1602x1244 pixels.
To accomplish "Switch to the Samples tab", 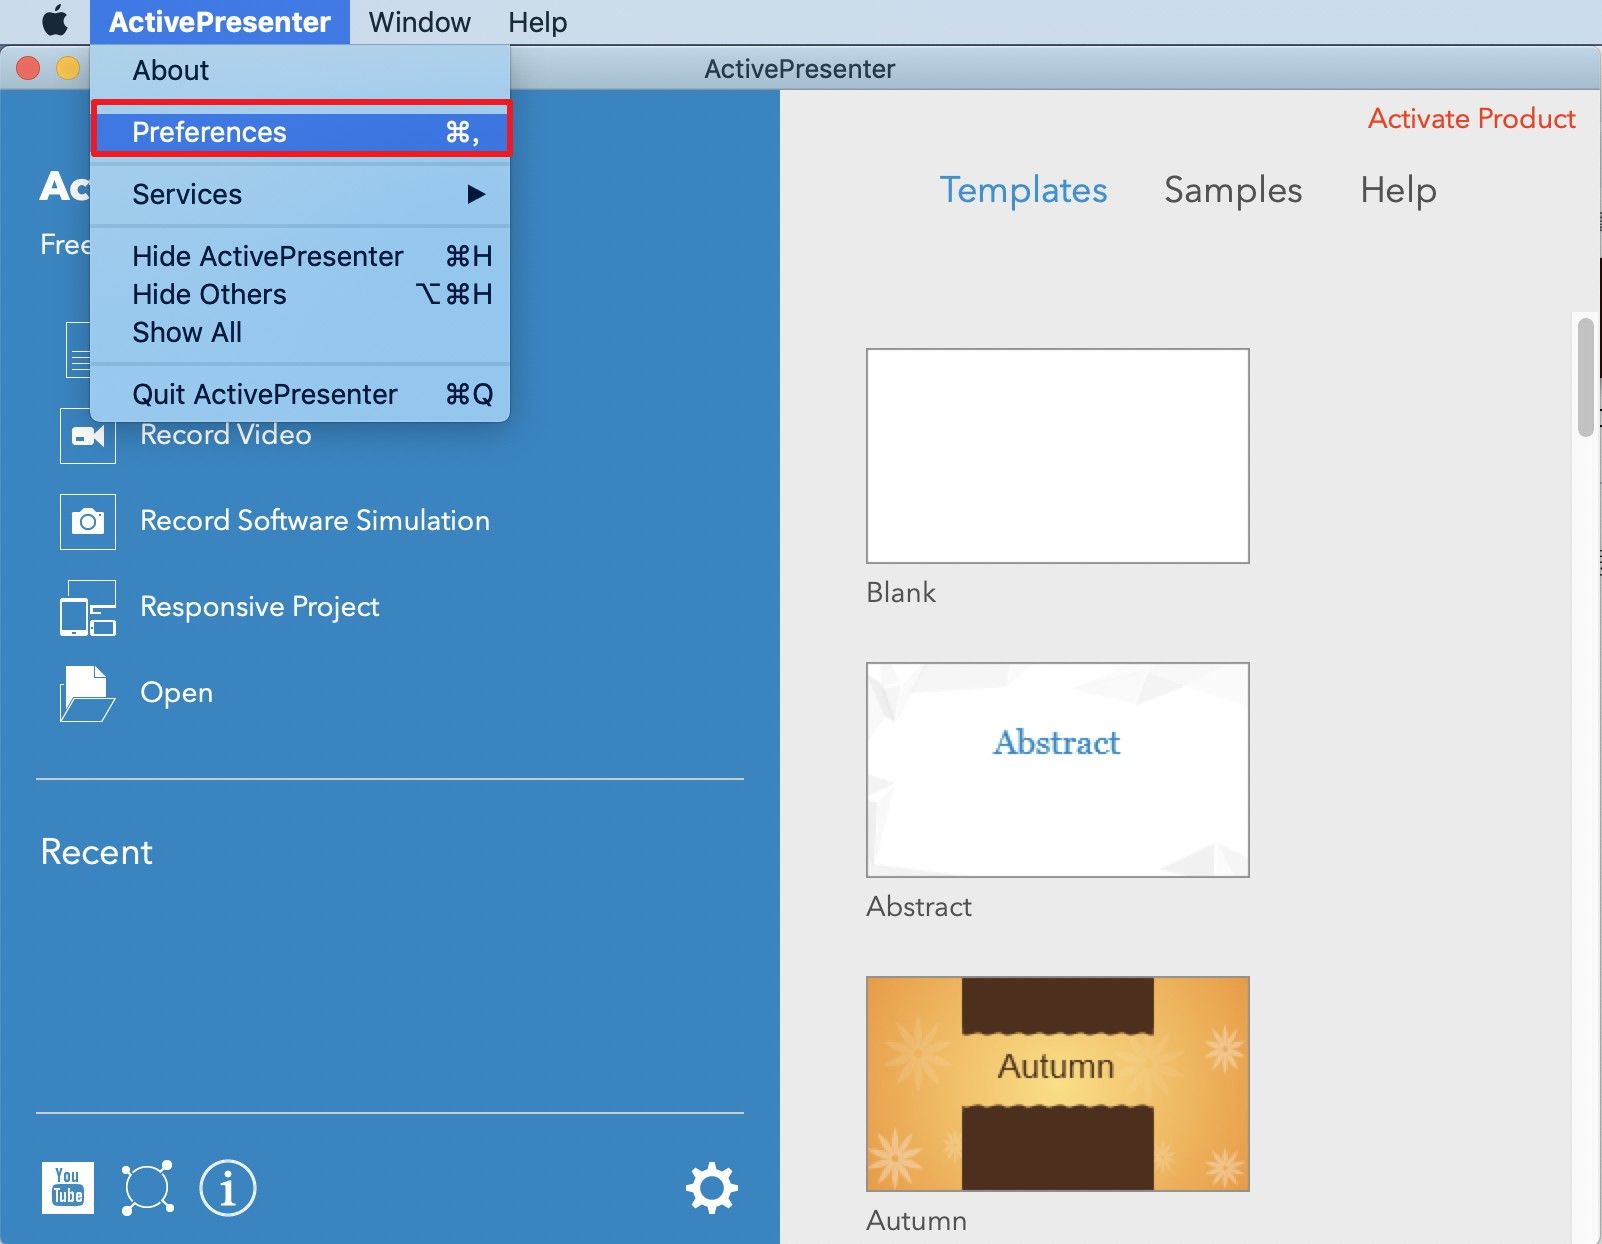I will pyautogui.click(x=1233, y=190).
